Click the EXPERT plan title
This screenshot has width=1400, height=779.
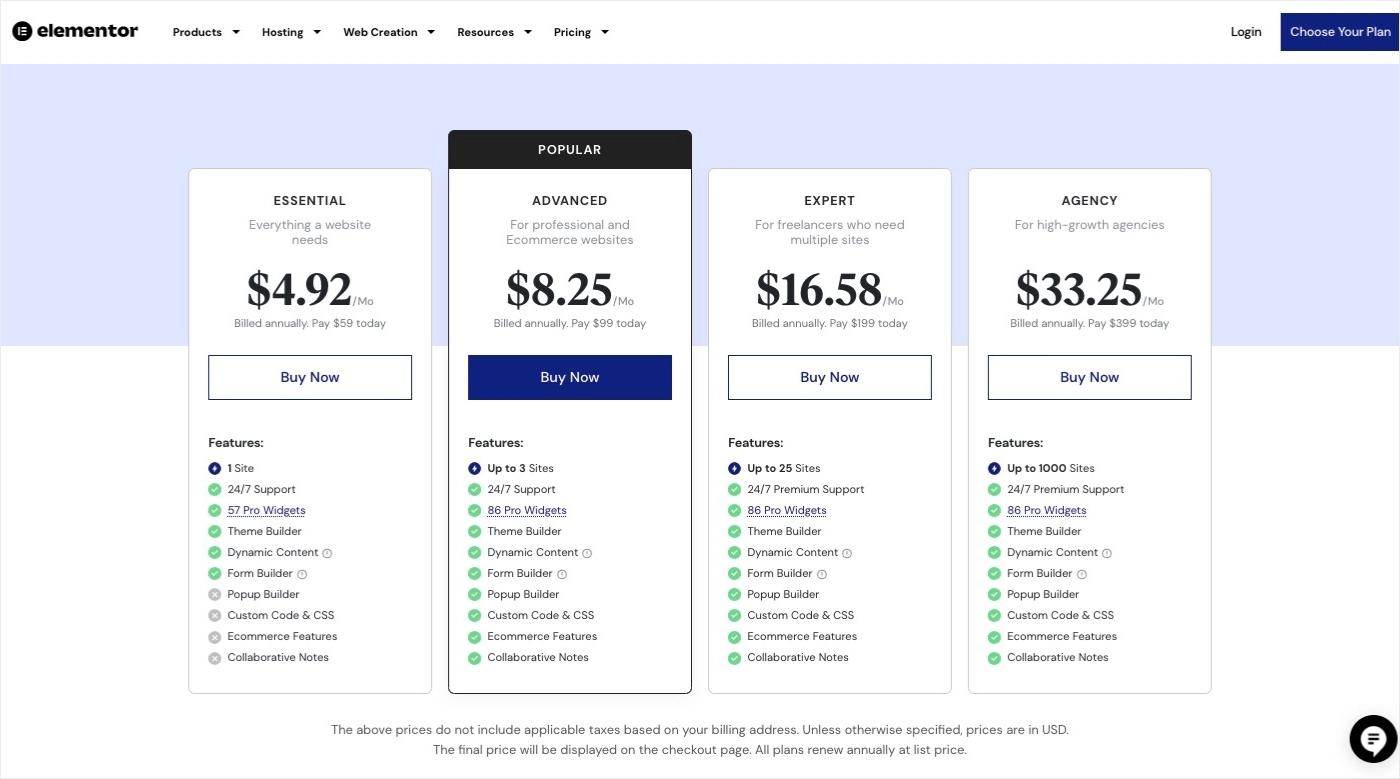(x=830, y=201)
